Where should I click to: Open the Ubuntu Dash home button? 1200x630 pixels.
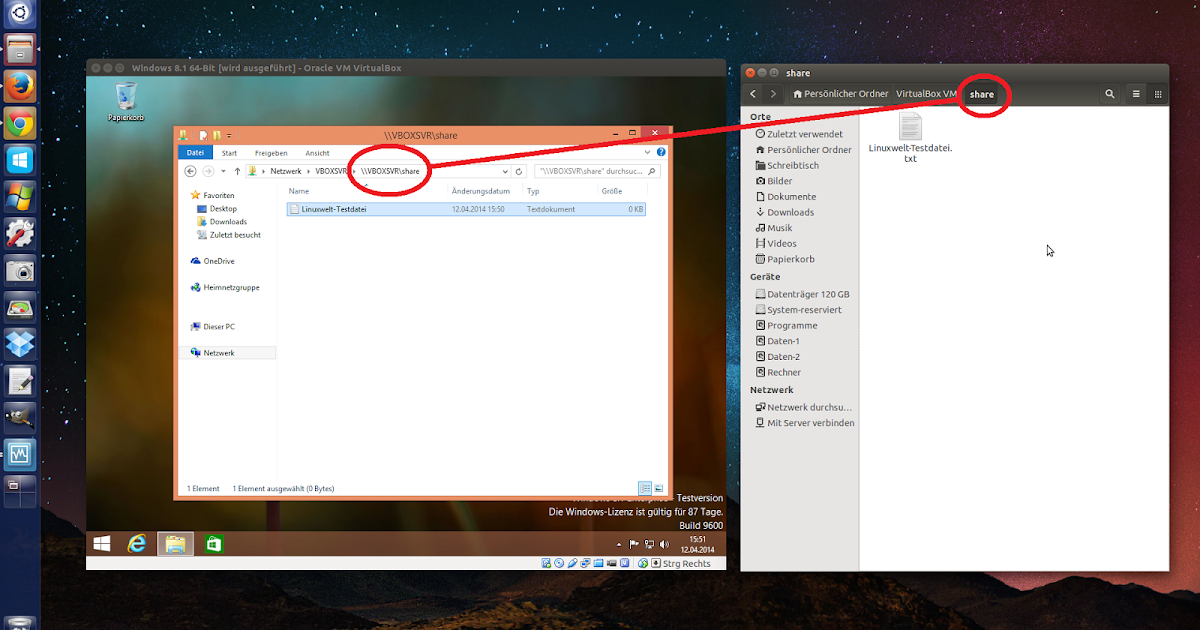(20, 13)
